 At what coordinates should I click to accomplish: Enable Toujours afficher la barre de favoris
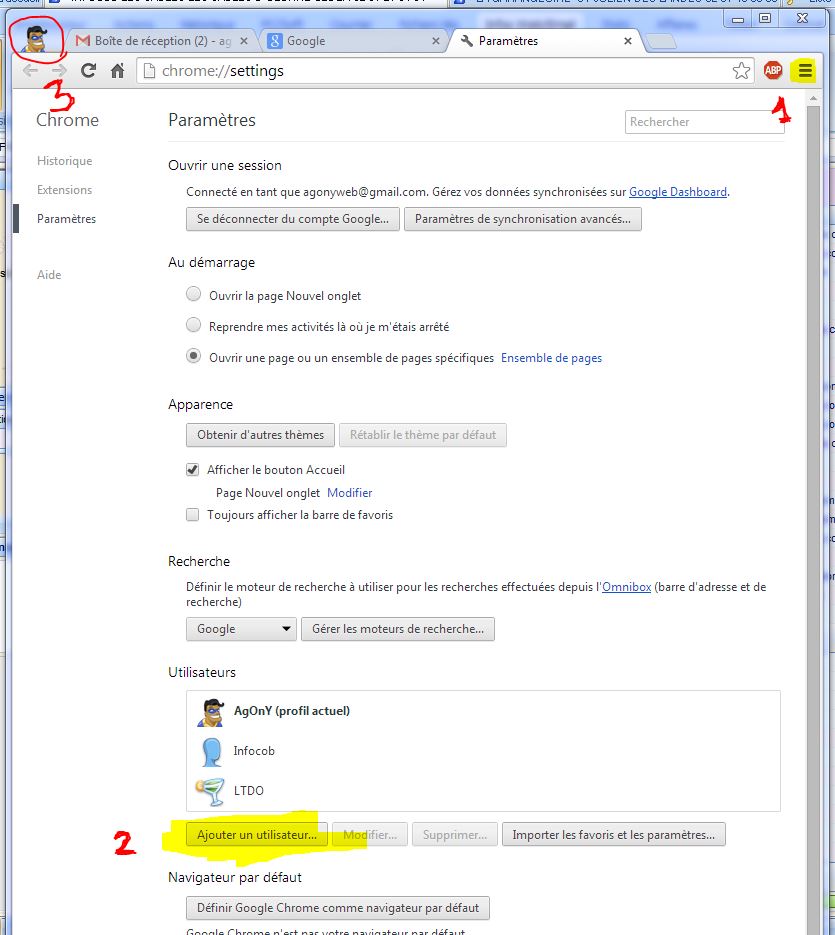pos(192,515)
